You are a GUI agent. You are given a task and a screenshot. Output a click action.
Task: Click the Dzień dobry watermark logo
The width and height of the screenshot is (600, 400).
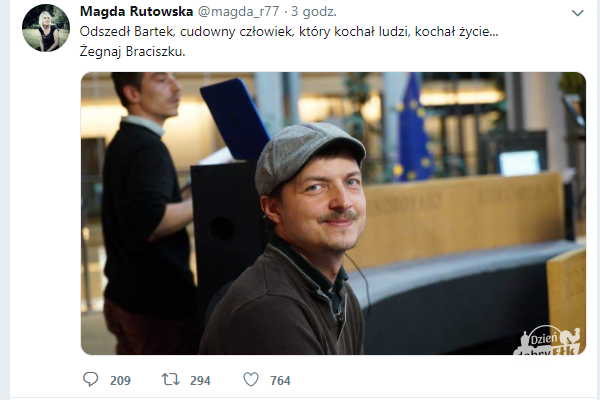click(x=548, y=341)
